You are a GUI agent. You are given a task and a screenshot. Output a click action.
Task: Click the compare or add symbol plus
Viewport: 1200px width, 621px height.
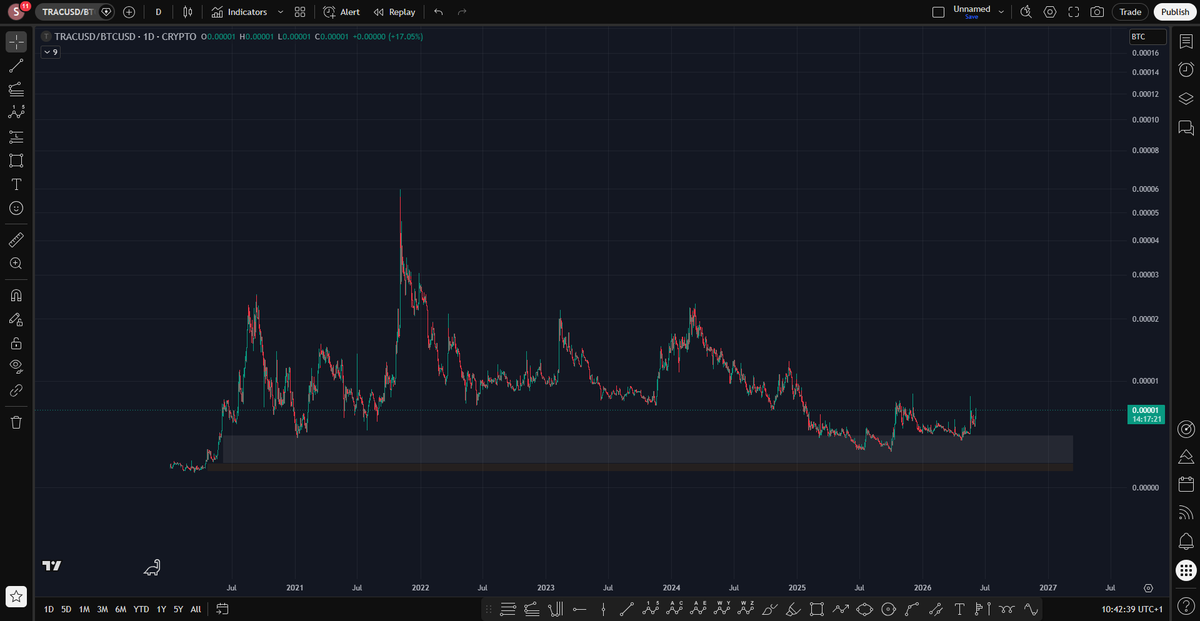[129, 12]
